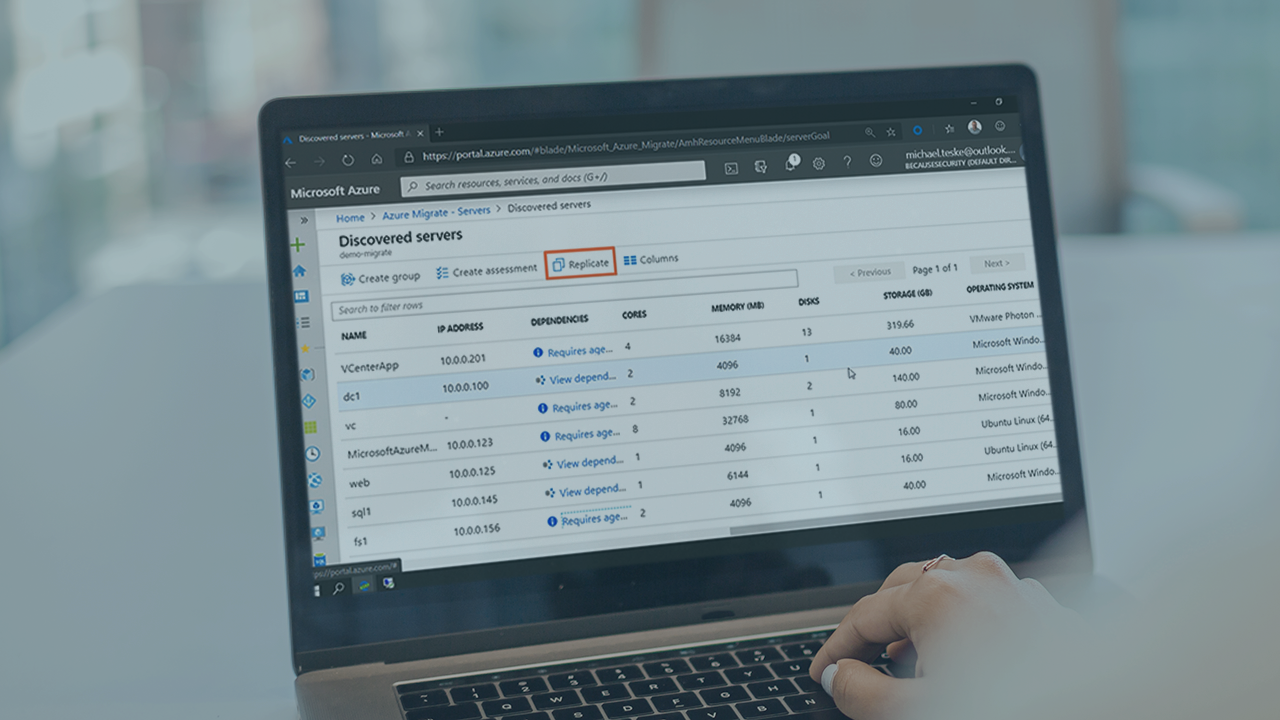Open the Azure help question mark
1280x720 pixels.
pos(847,162)
